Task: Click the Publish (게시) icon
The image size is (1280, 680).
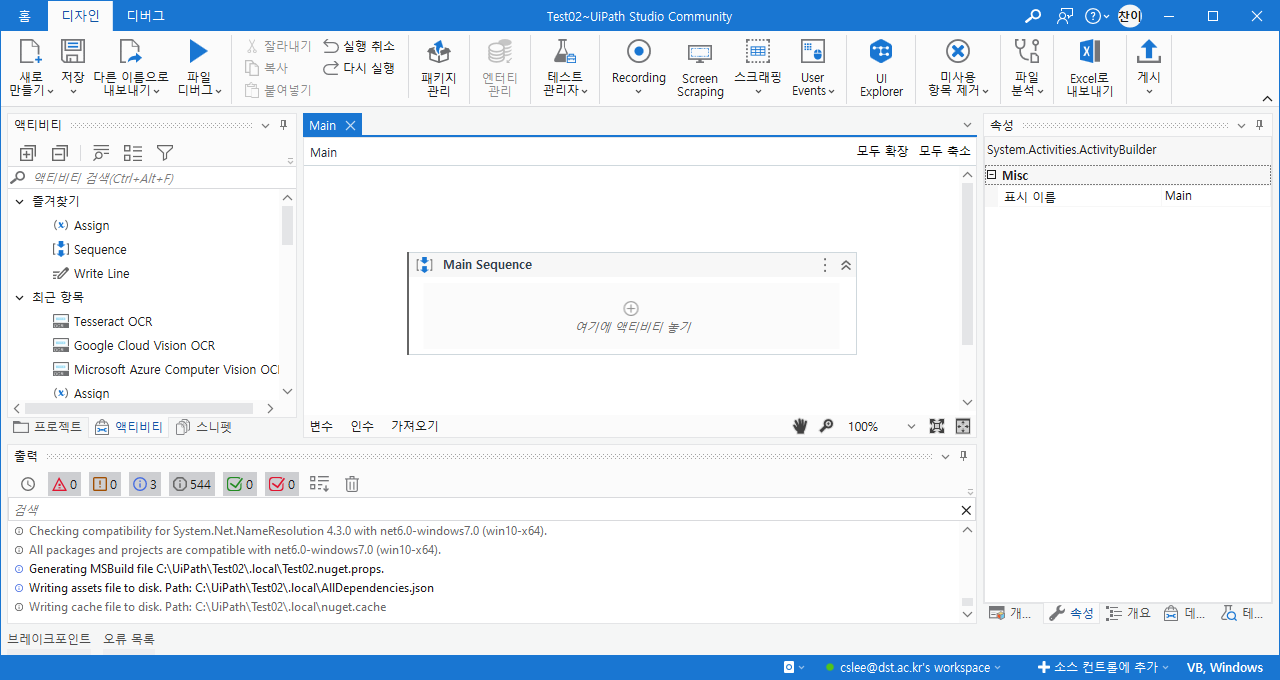Action: tap(1149, 52)
